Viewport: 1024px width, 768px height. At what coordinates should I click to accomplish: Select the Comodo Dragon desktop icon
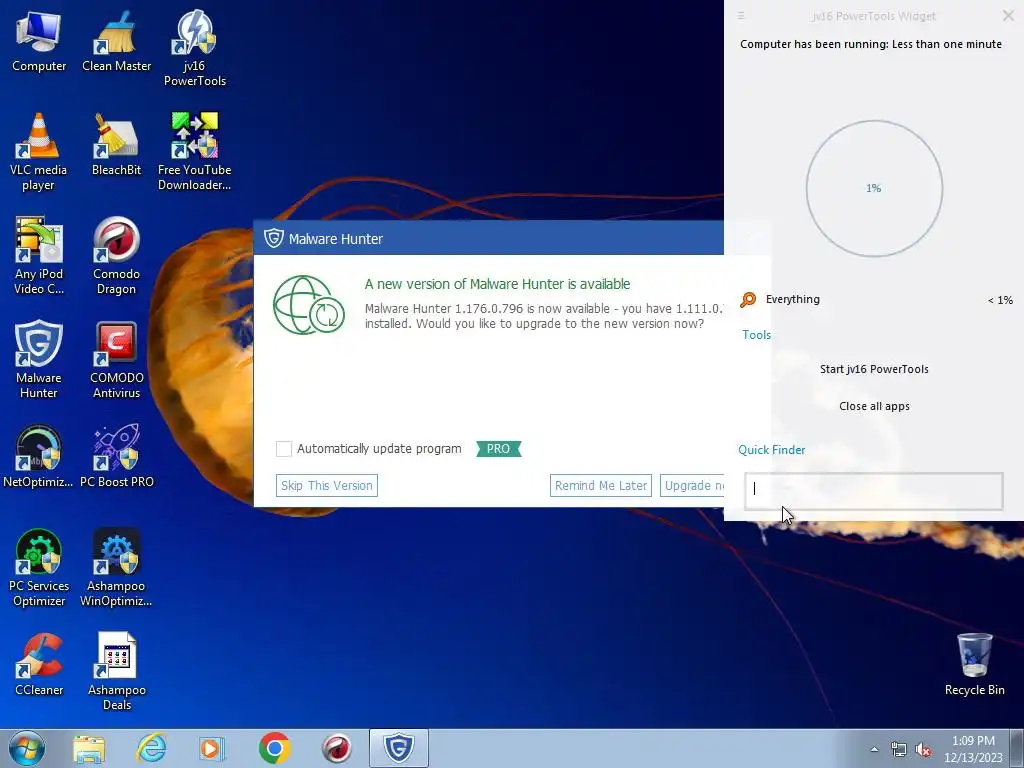coord(116,256)
